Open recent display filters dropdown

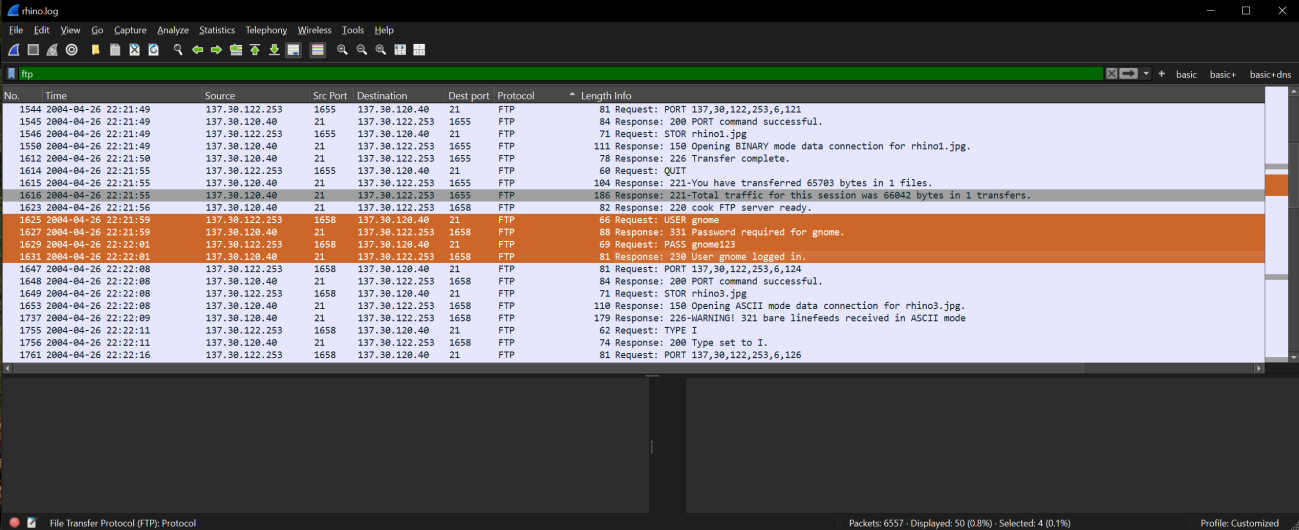(1146, 74)
